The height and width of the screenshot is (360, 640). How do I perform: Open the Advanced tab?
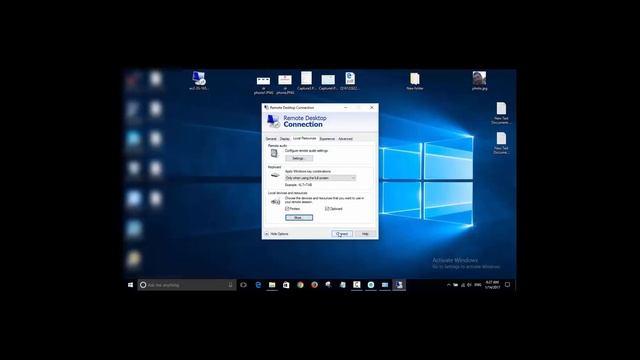(x=345, y=139)
